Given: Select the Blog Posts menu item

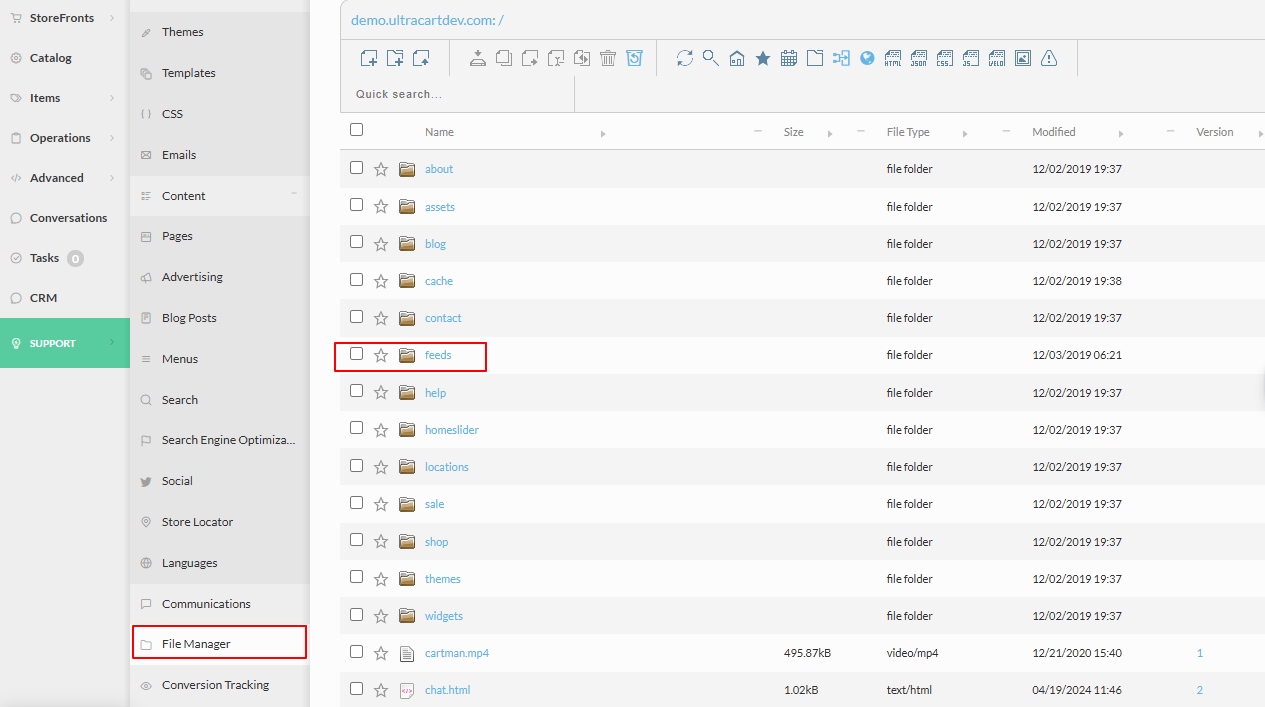Looking at the screenshot, I should tap(189, 318).
